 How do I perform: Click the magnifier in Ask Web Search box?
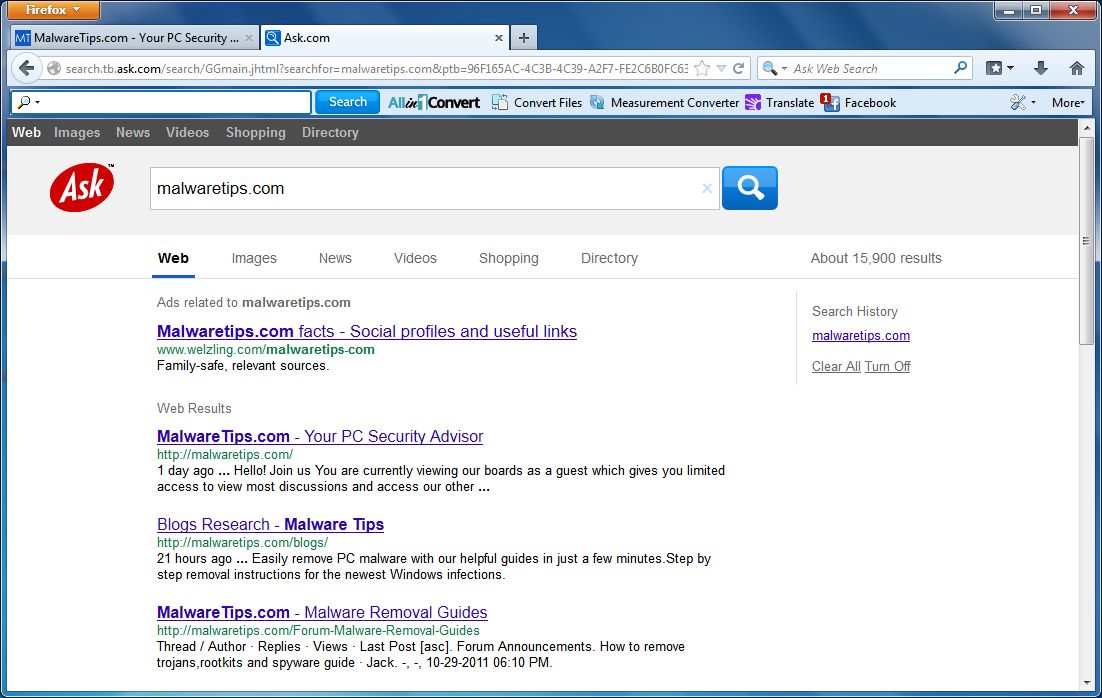(960, 68)
